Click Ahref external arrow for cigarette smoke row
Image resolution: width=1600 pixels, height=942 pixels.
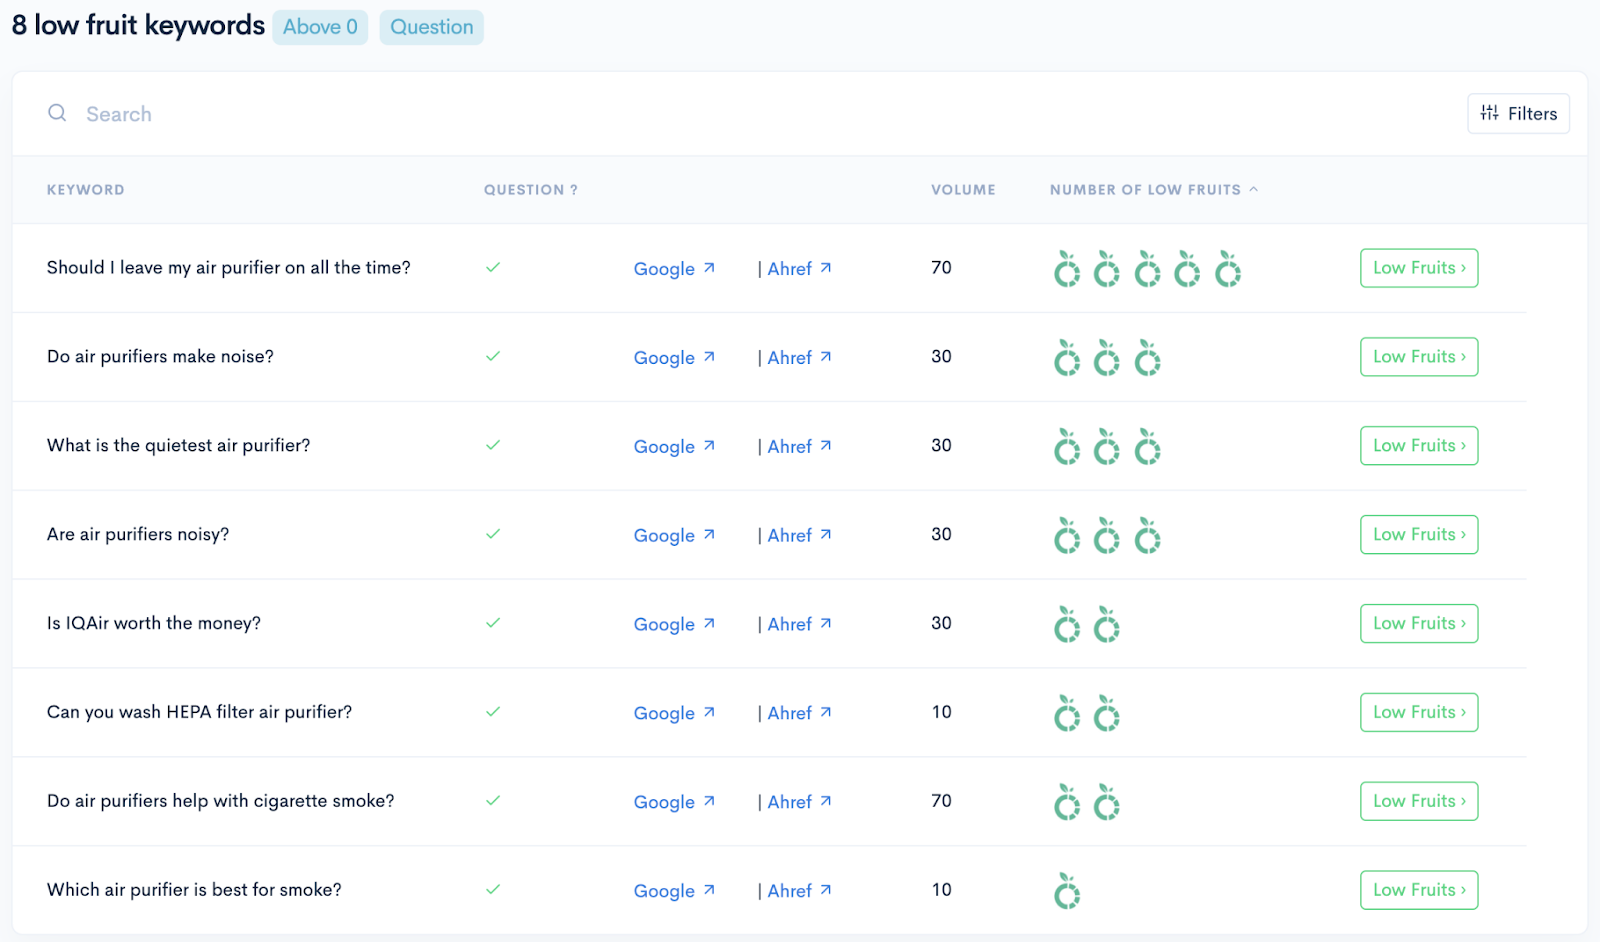click(826, 801)
